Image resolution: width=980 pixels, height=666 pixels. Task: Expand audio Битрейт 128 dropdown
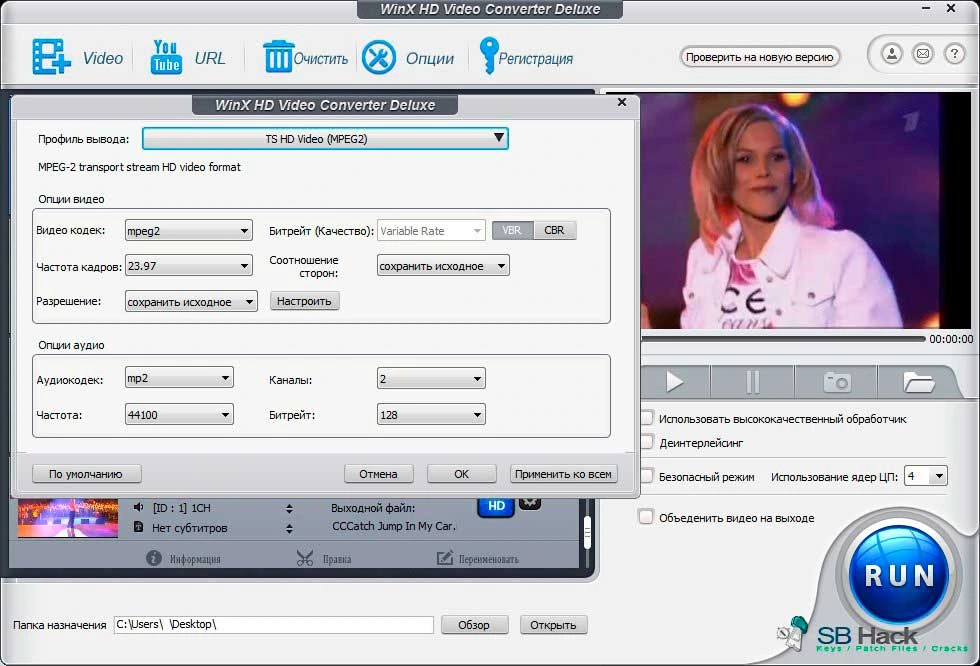pyautogui.click(x=431, y=414)
